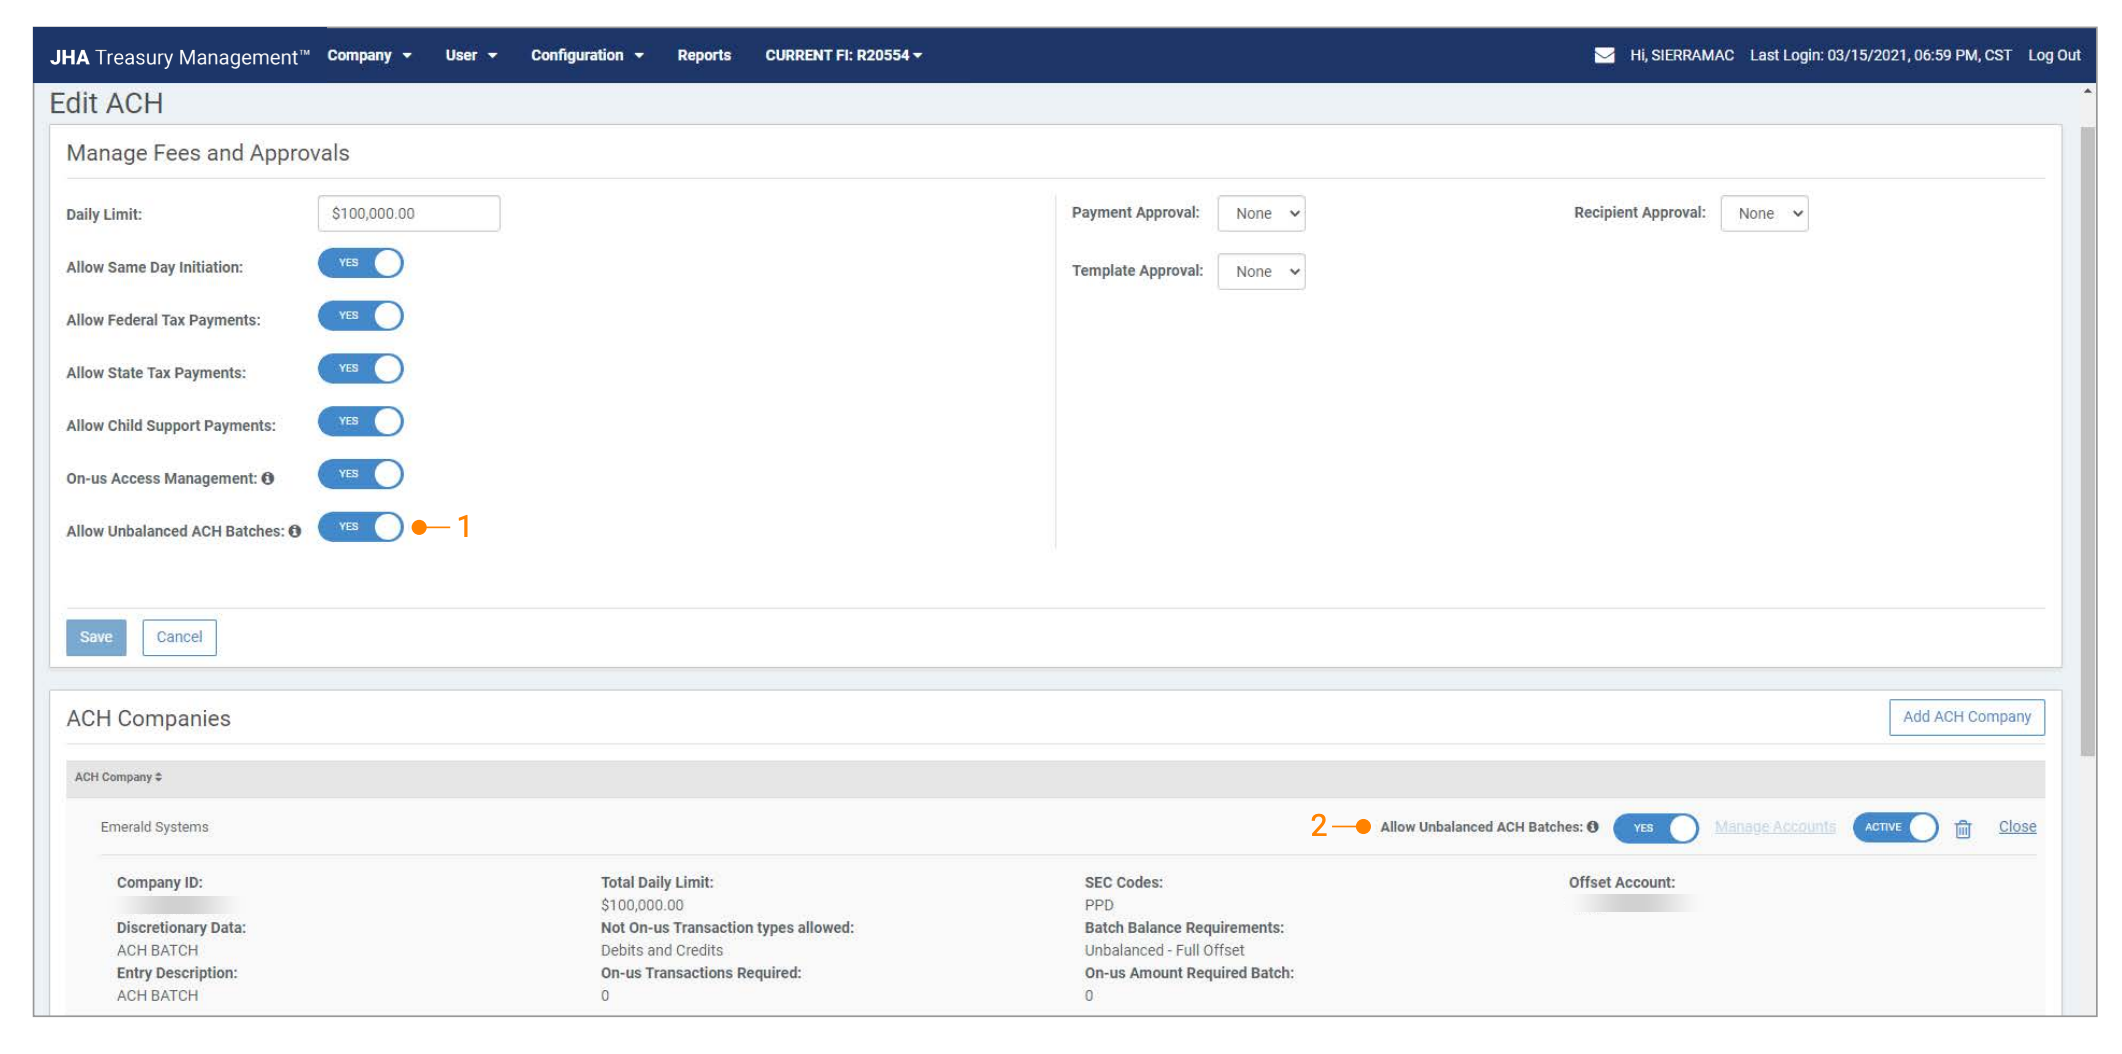2122x1054 pixels.
Task: Click info icon beside On-us Access Management
Action: 268,479
